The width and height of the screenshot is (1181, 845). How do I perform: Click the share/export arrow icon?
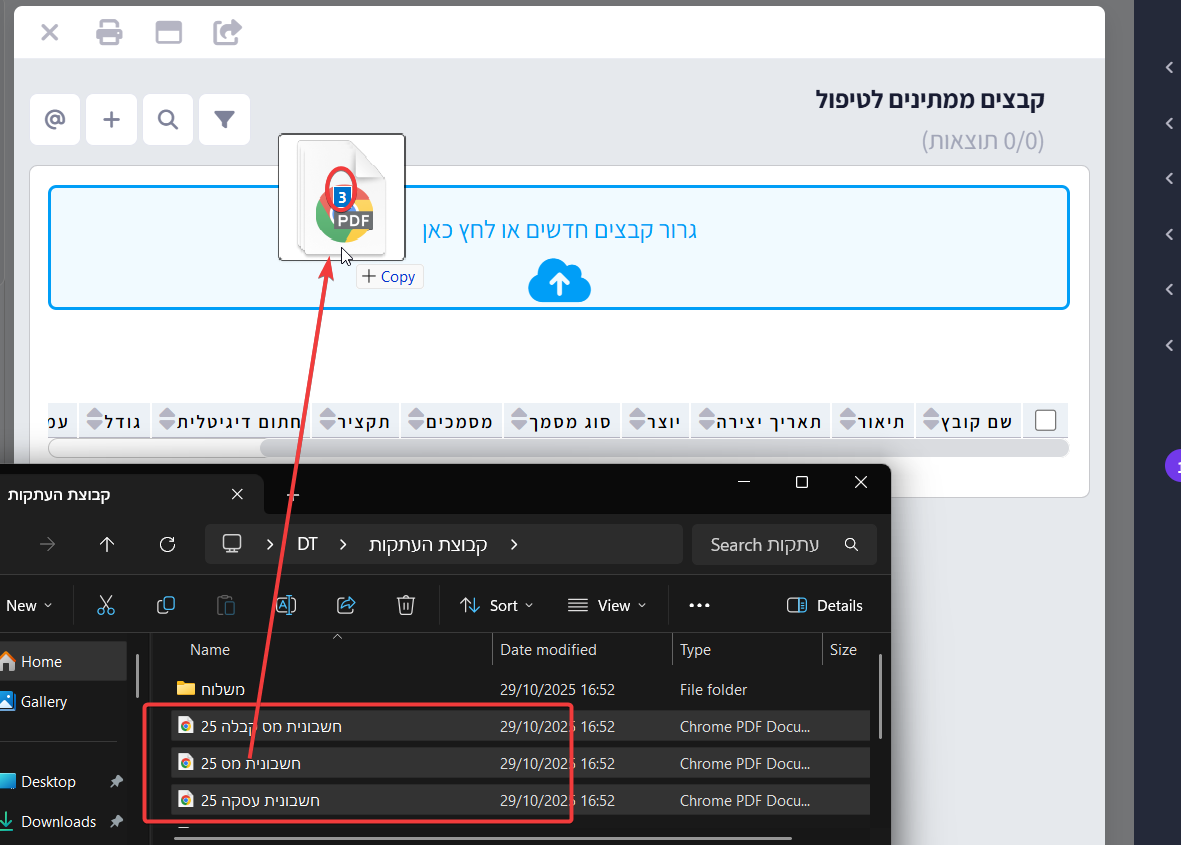pyautogui.click(x=228, y=33)
